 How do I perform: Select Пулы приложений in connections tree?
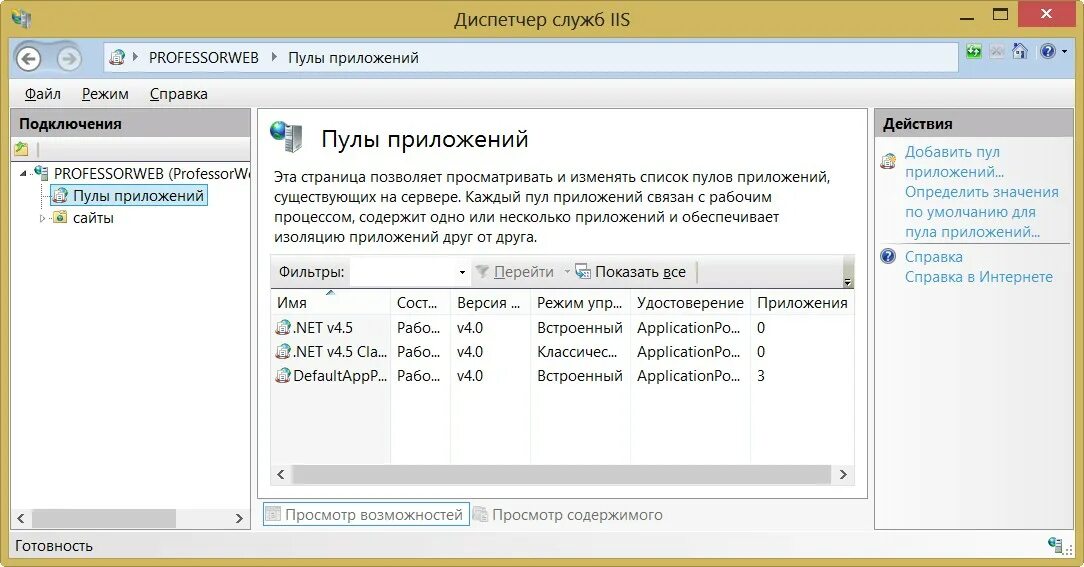coord(129,196)
